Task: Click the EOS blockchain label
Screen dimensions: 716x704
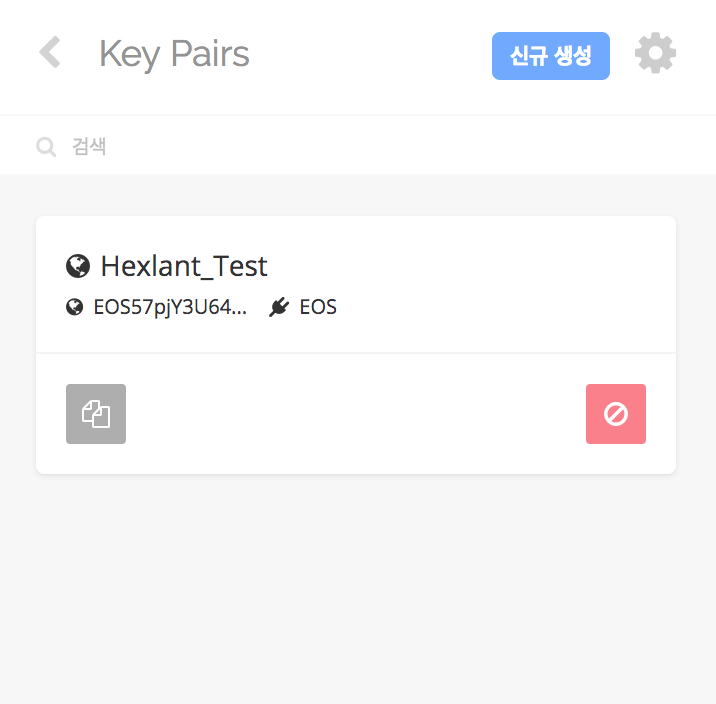Action: [318, 307]
